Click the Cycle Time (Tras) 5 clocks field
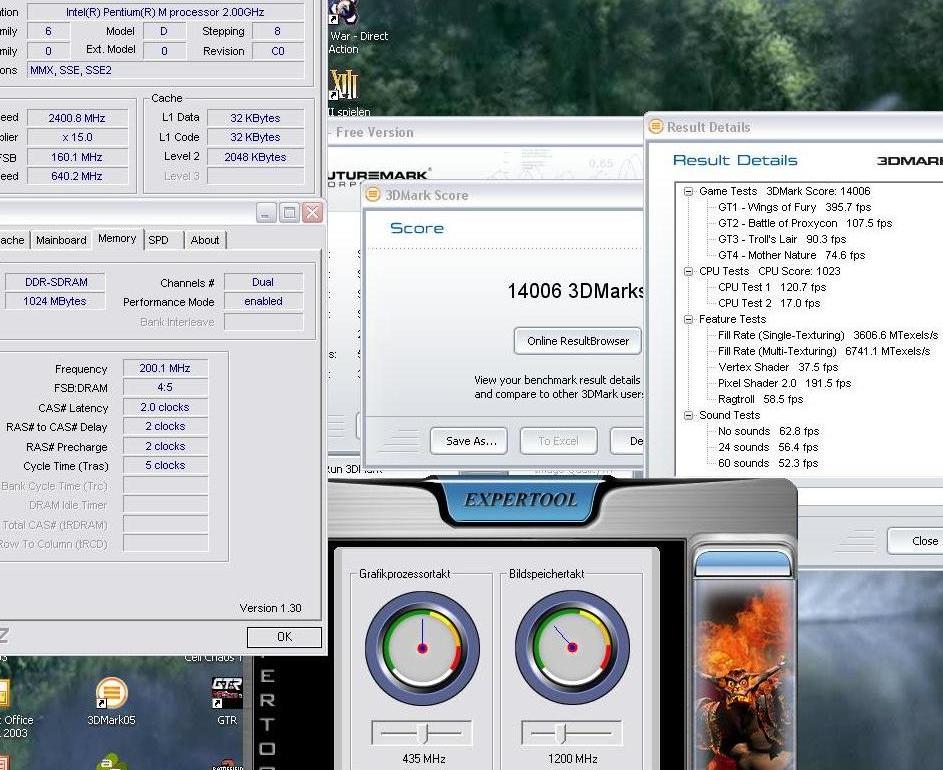This screenshot has height=770, width=943. coord(165,466)
